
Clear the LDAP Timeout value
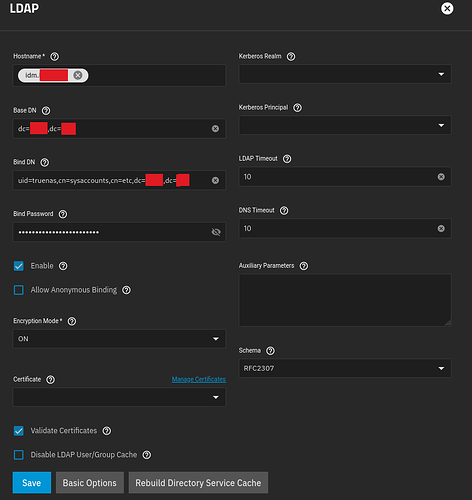coord(441,177)
